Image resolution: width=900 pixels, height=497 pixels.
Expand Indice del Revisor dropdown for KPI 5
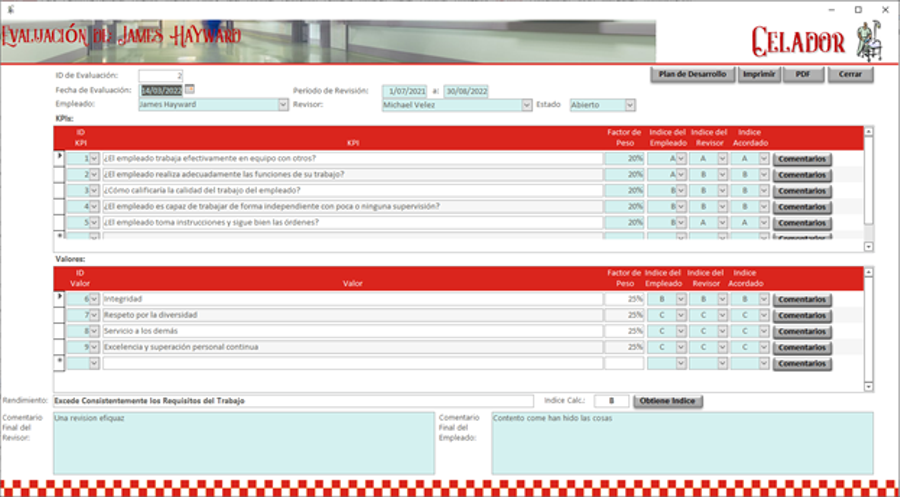click(x=723, y=222)
